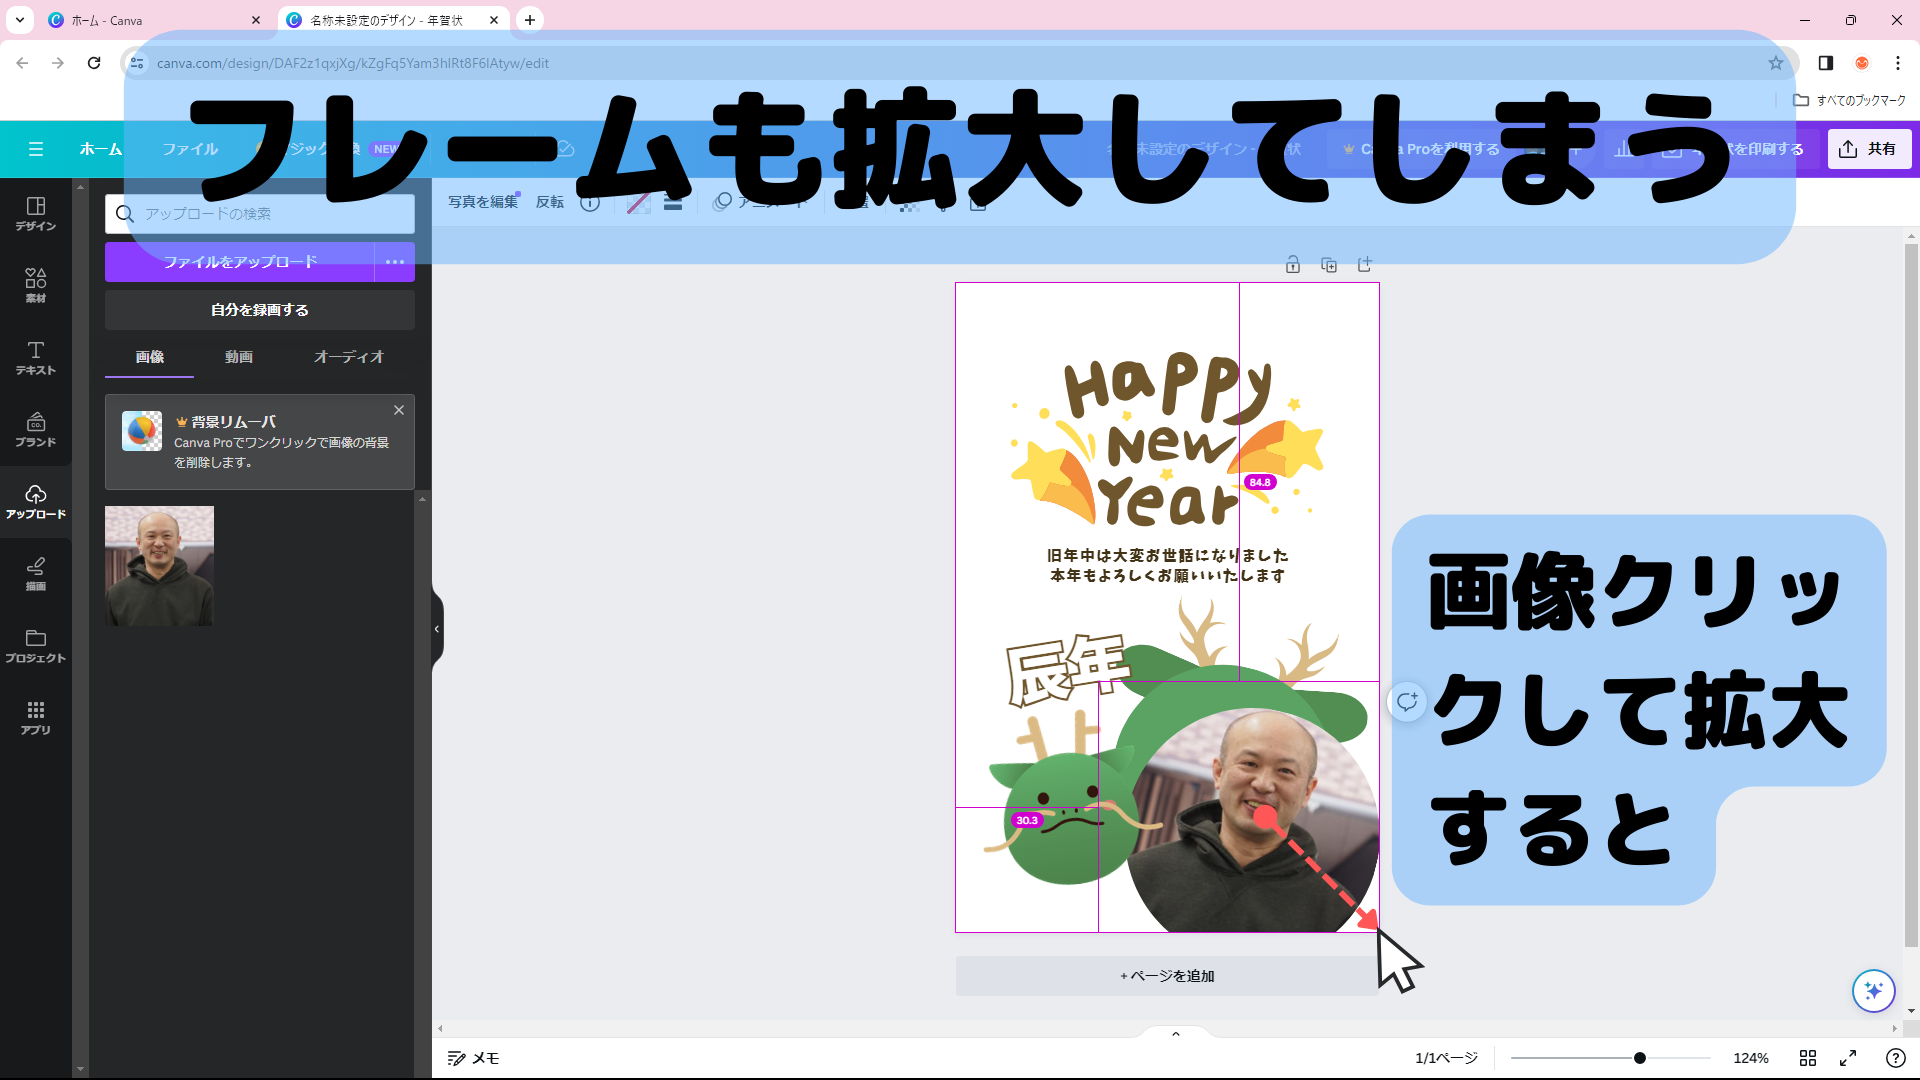Select the テキスト tool in sidebar
This screenshot has width=1920, height=1080.
tap(35, 357)
